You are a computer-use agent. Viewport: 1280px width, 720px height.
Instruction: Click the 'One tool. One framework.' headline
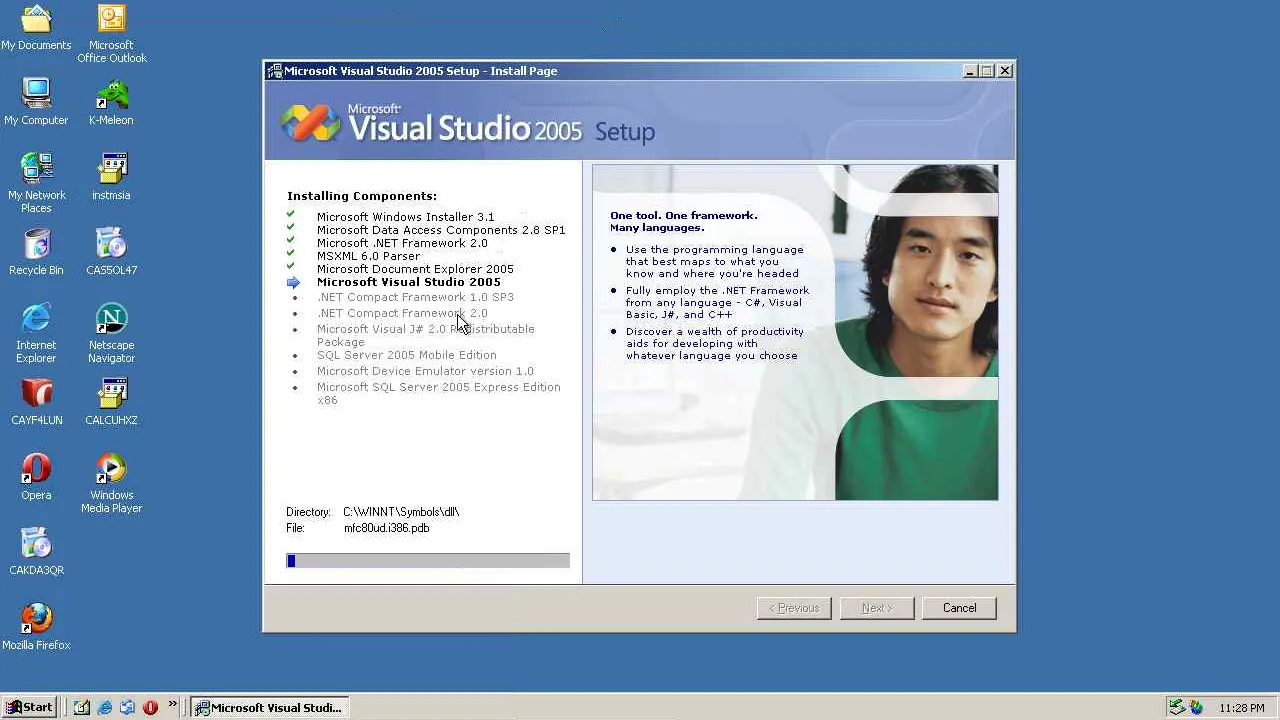(684, 215)
